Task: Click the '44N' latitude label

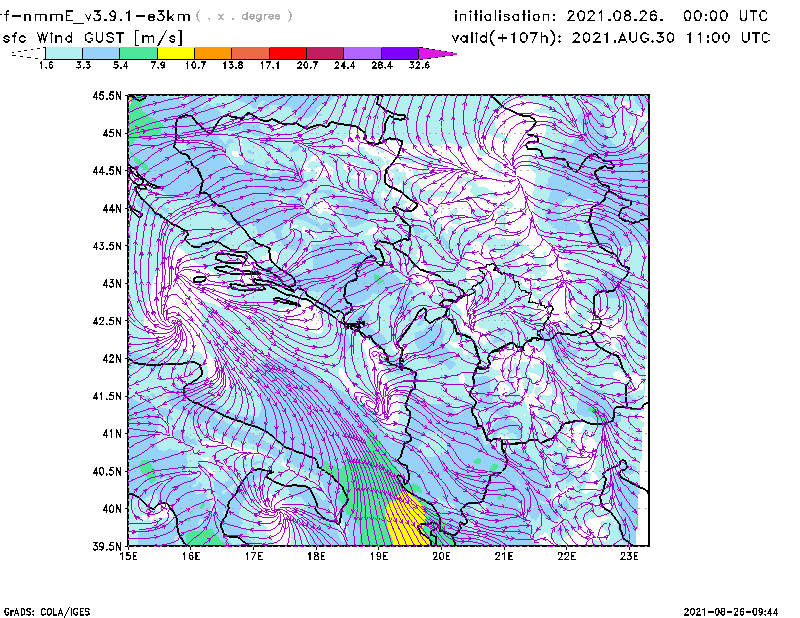Action: click(112, 208)
